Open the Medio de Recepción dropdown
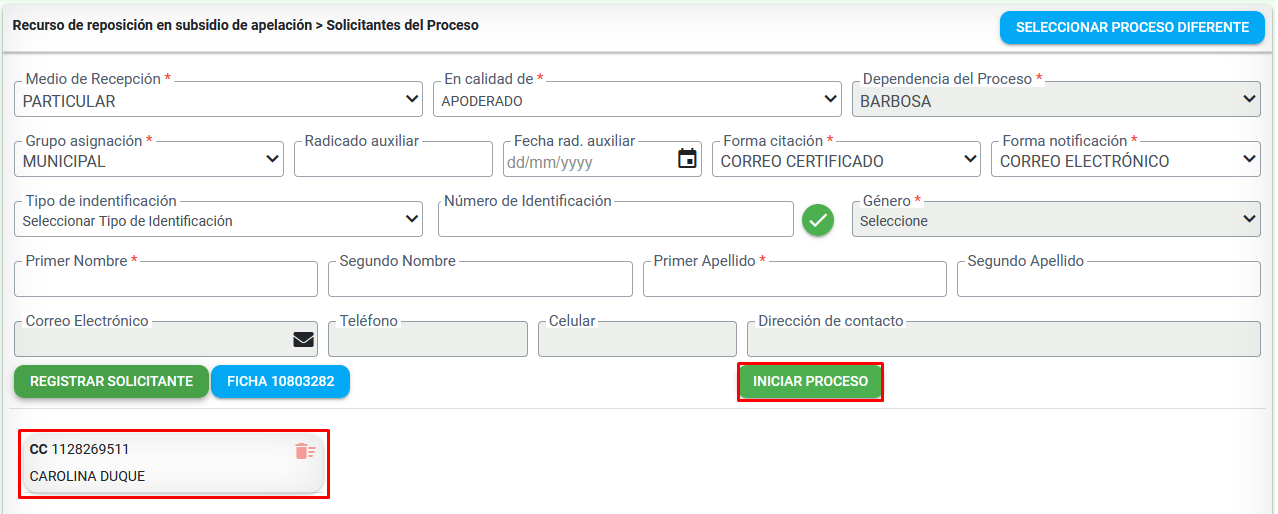1278x514 pixels. tap(218, 100)
